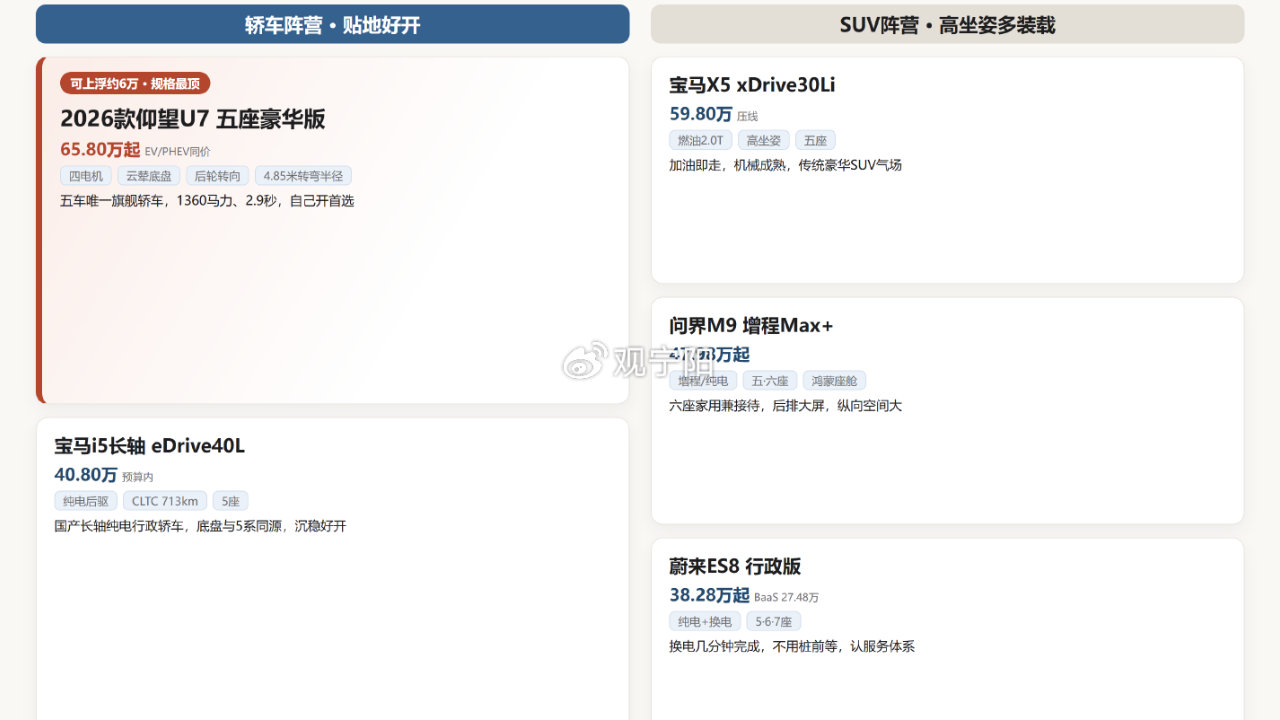The width and height of the screenshot is (1280, 720).
Task: Click the 压线 note
Action: point(748,116)
